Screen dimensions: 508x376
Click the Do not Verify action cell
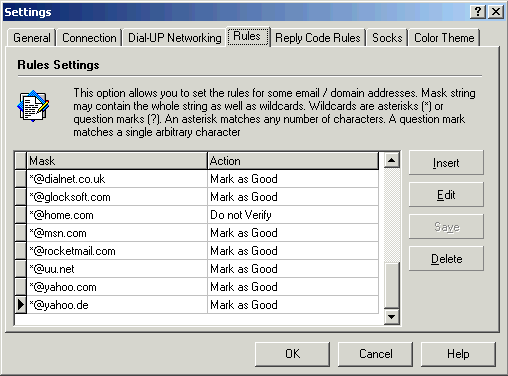pos(293,215)
